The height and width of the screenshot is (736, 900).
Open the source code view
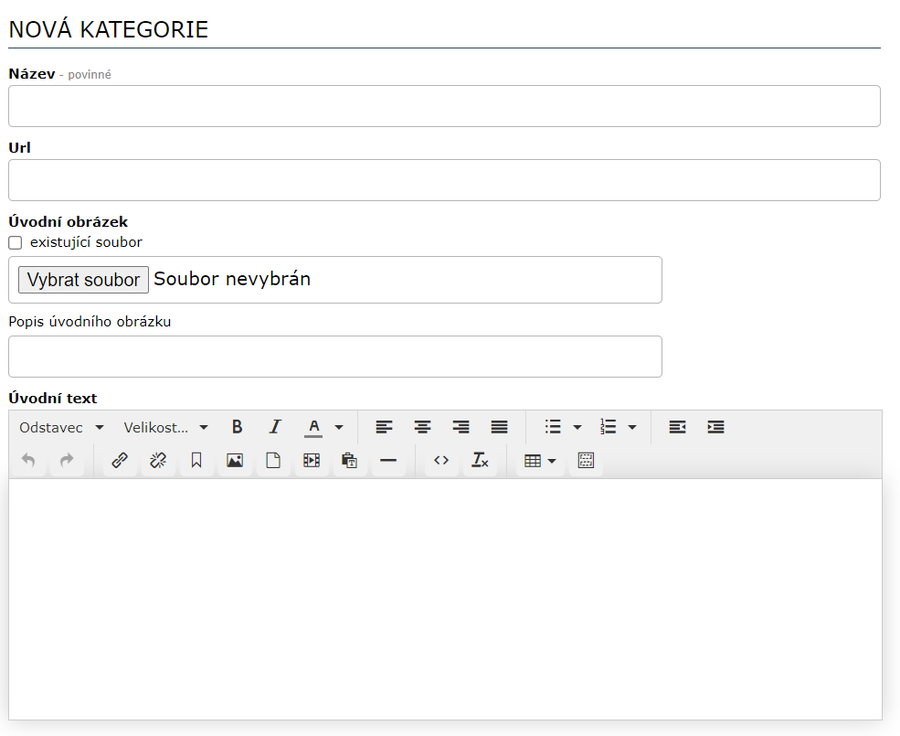pos(441,461)
